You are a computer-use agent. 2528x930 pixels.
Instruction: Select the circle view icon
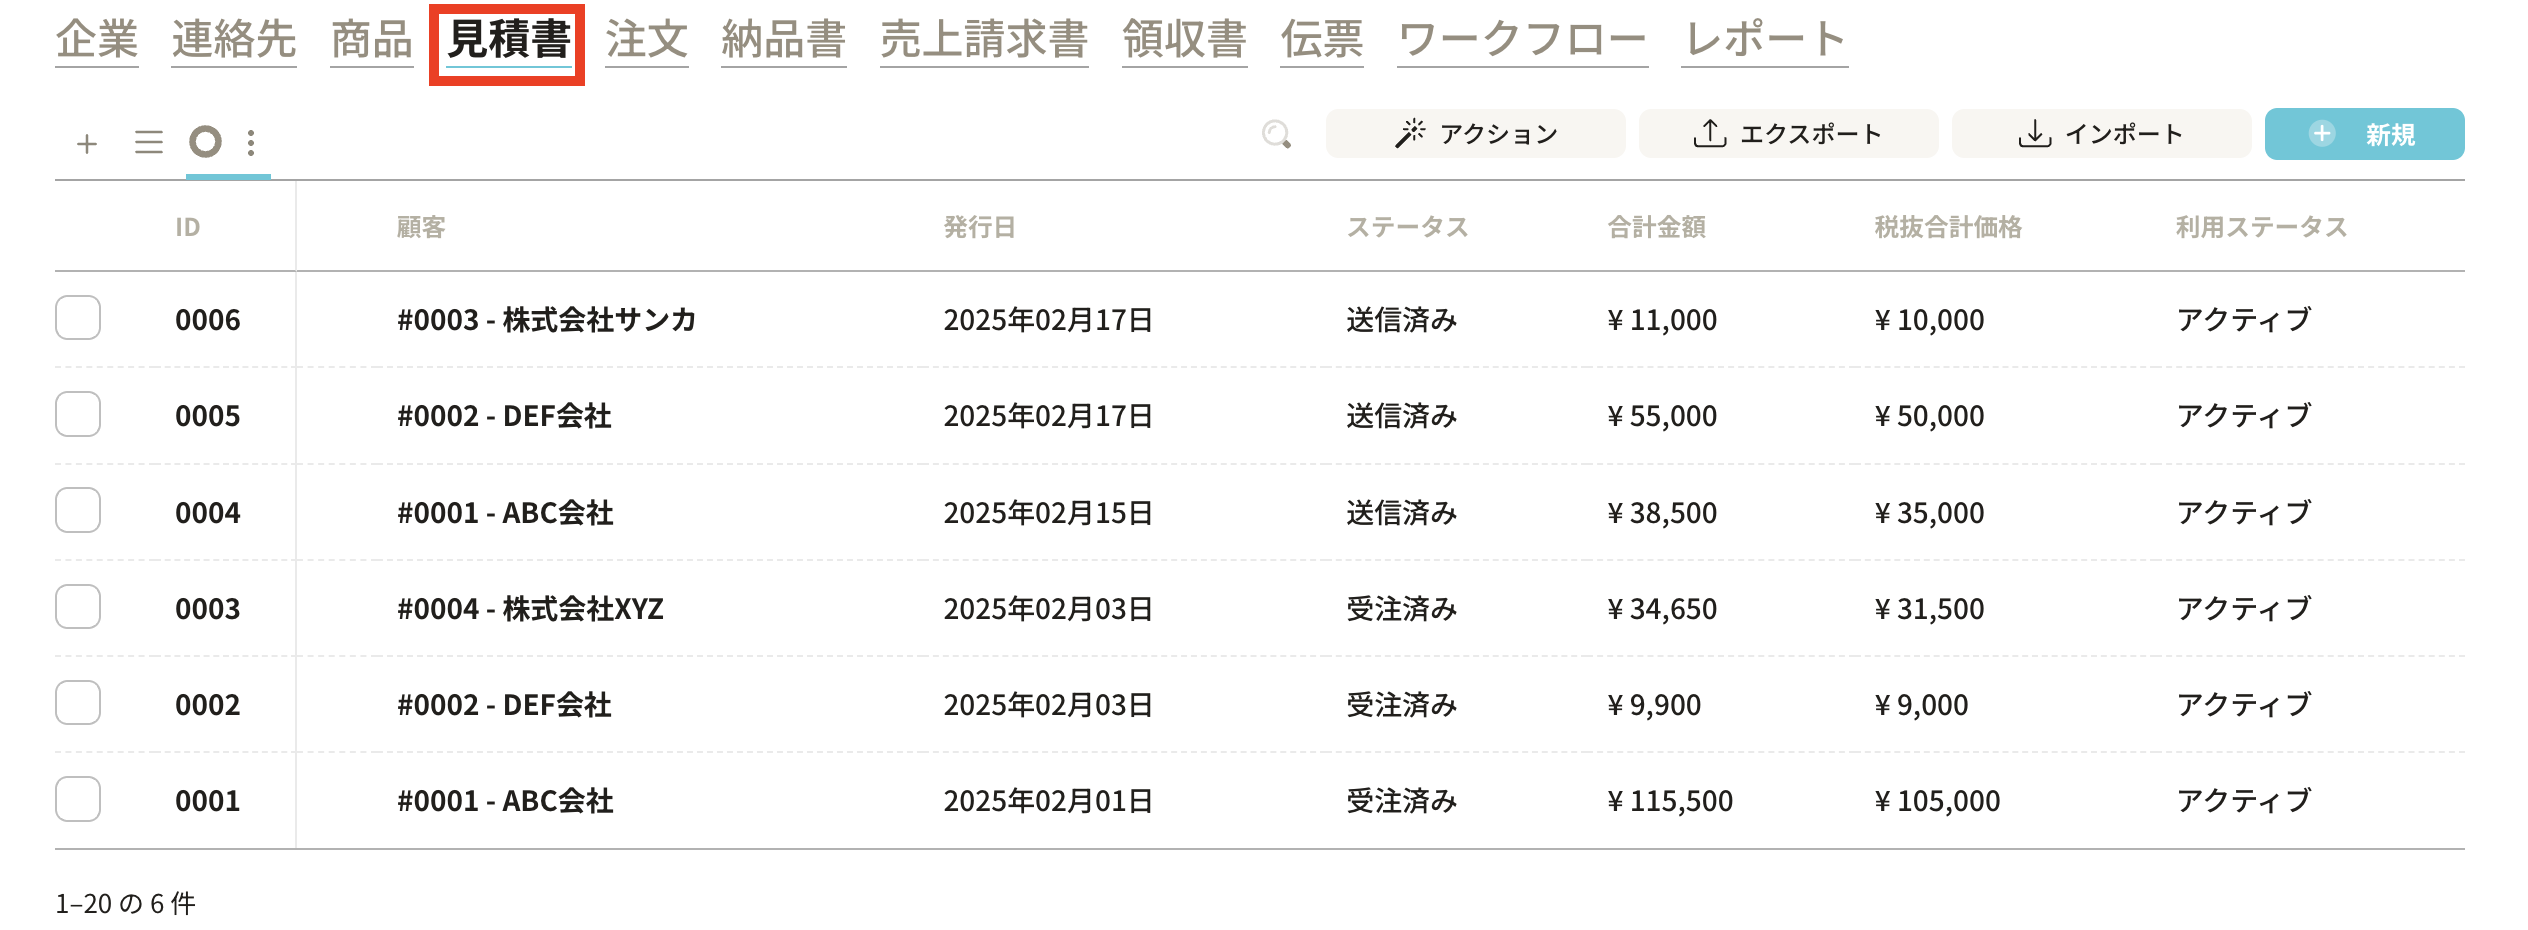206,142
